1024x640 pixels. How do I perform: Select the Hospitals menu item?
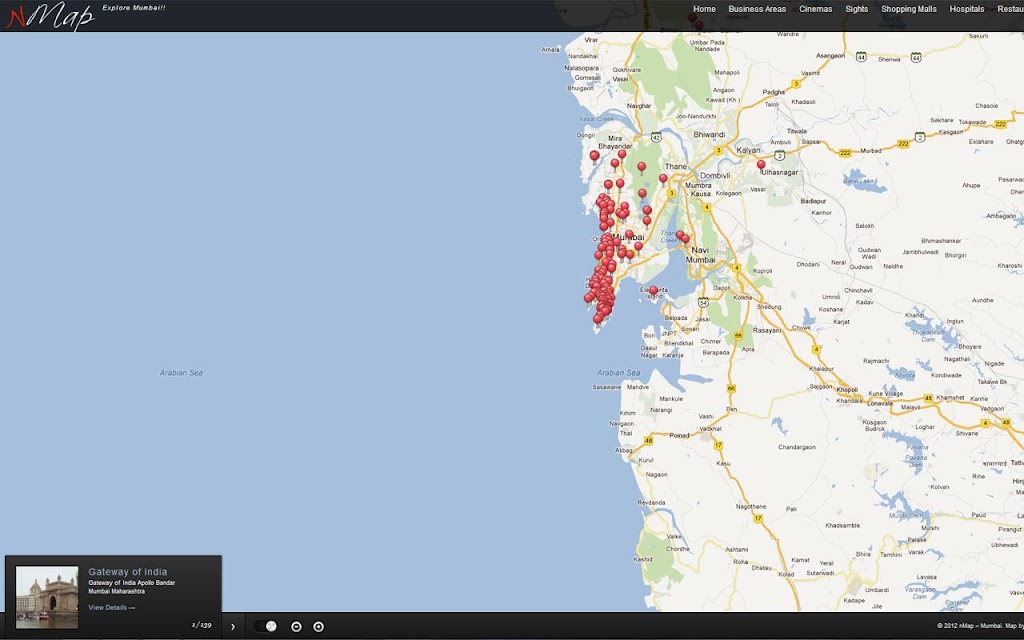pyautogui.click(x=967, y=9)
